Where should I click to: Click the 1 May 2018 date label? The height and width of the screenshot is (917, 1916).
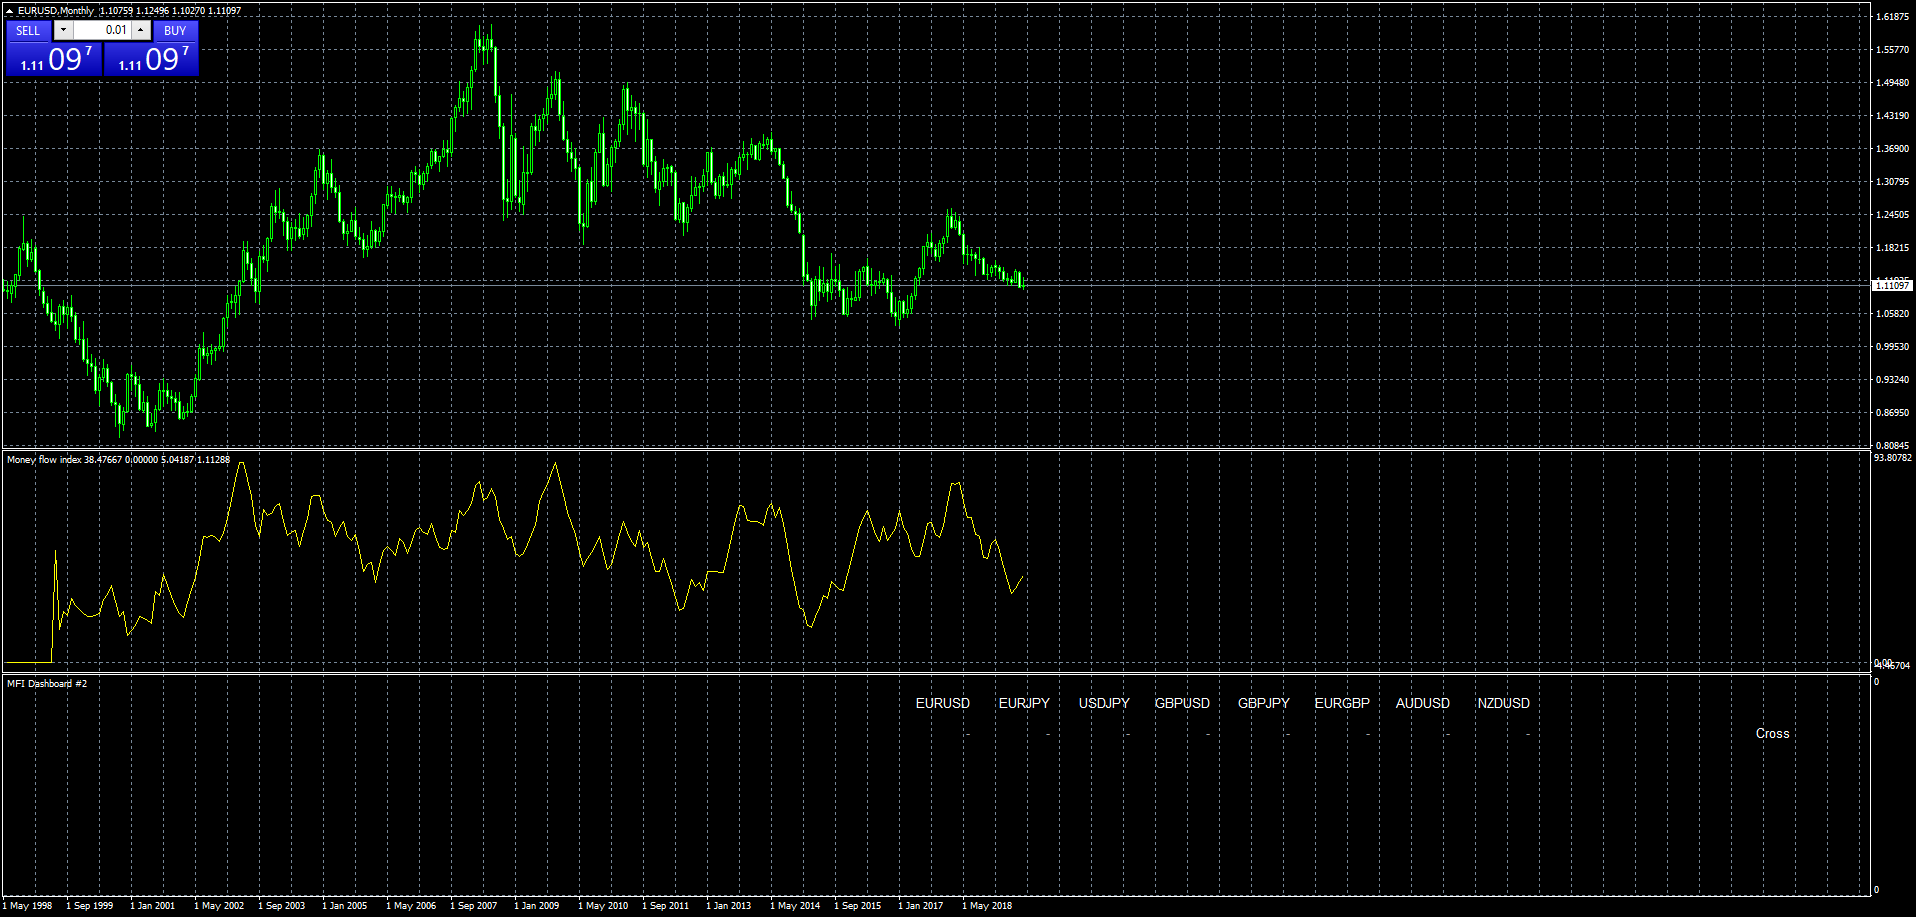click(x=987, y=906)
